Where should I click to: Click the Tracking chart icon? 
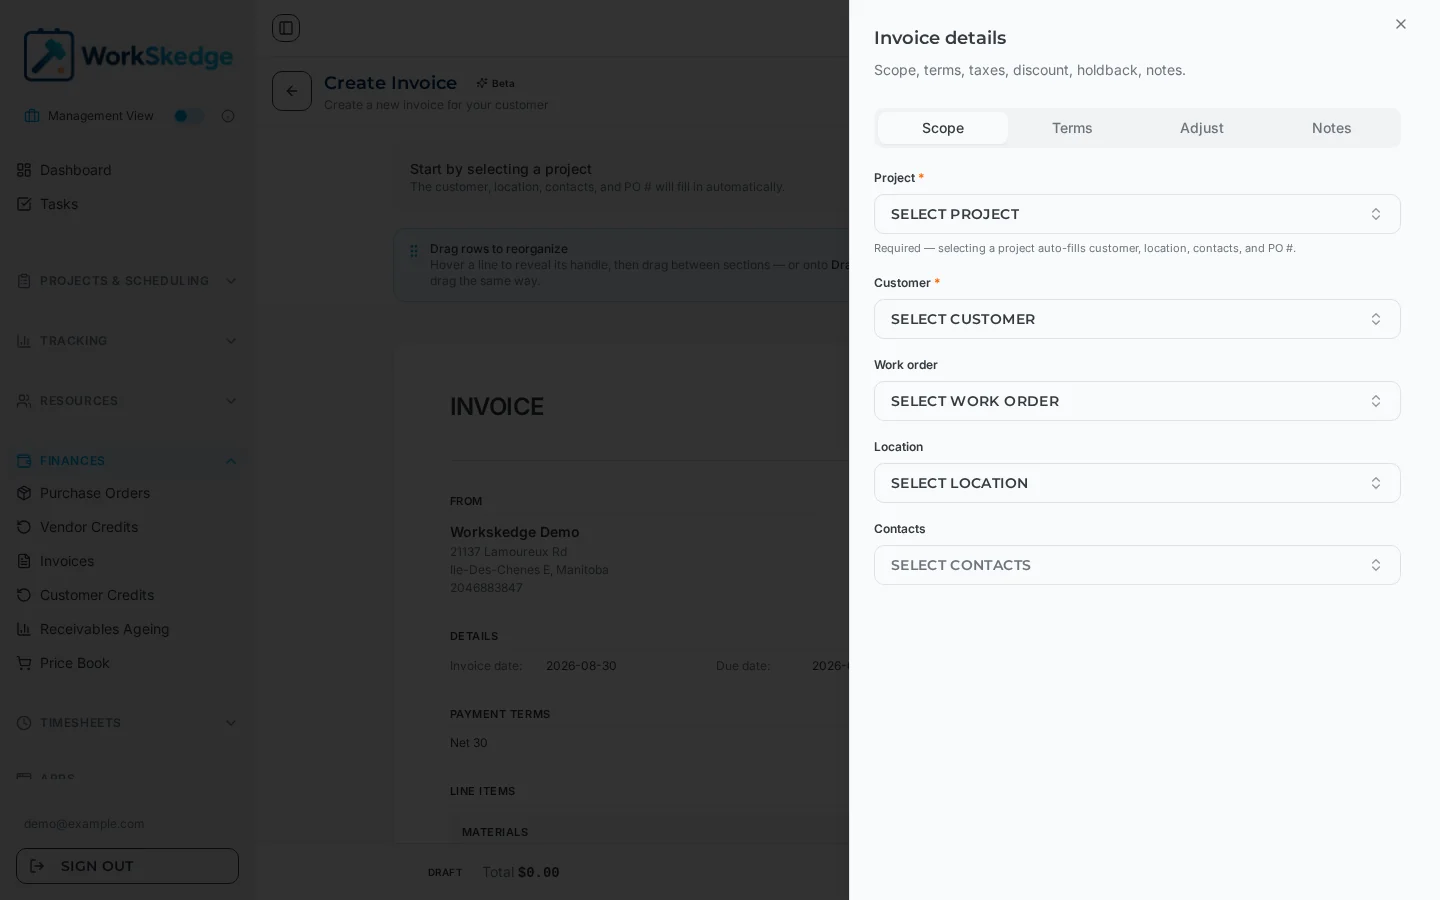(x=24, y=341)
